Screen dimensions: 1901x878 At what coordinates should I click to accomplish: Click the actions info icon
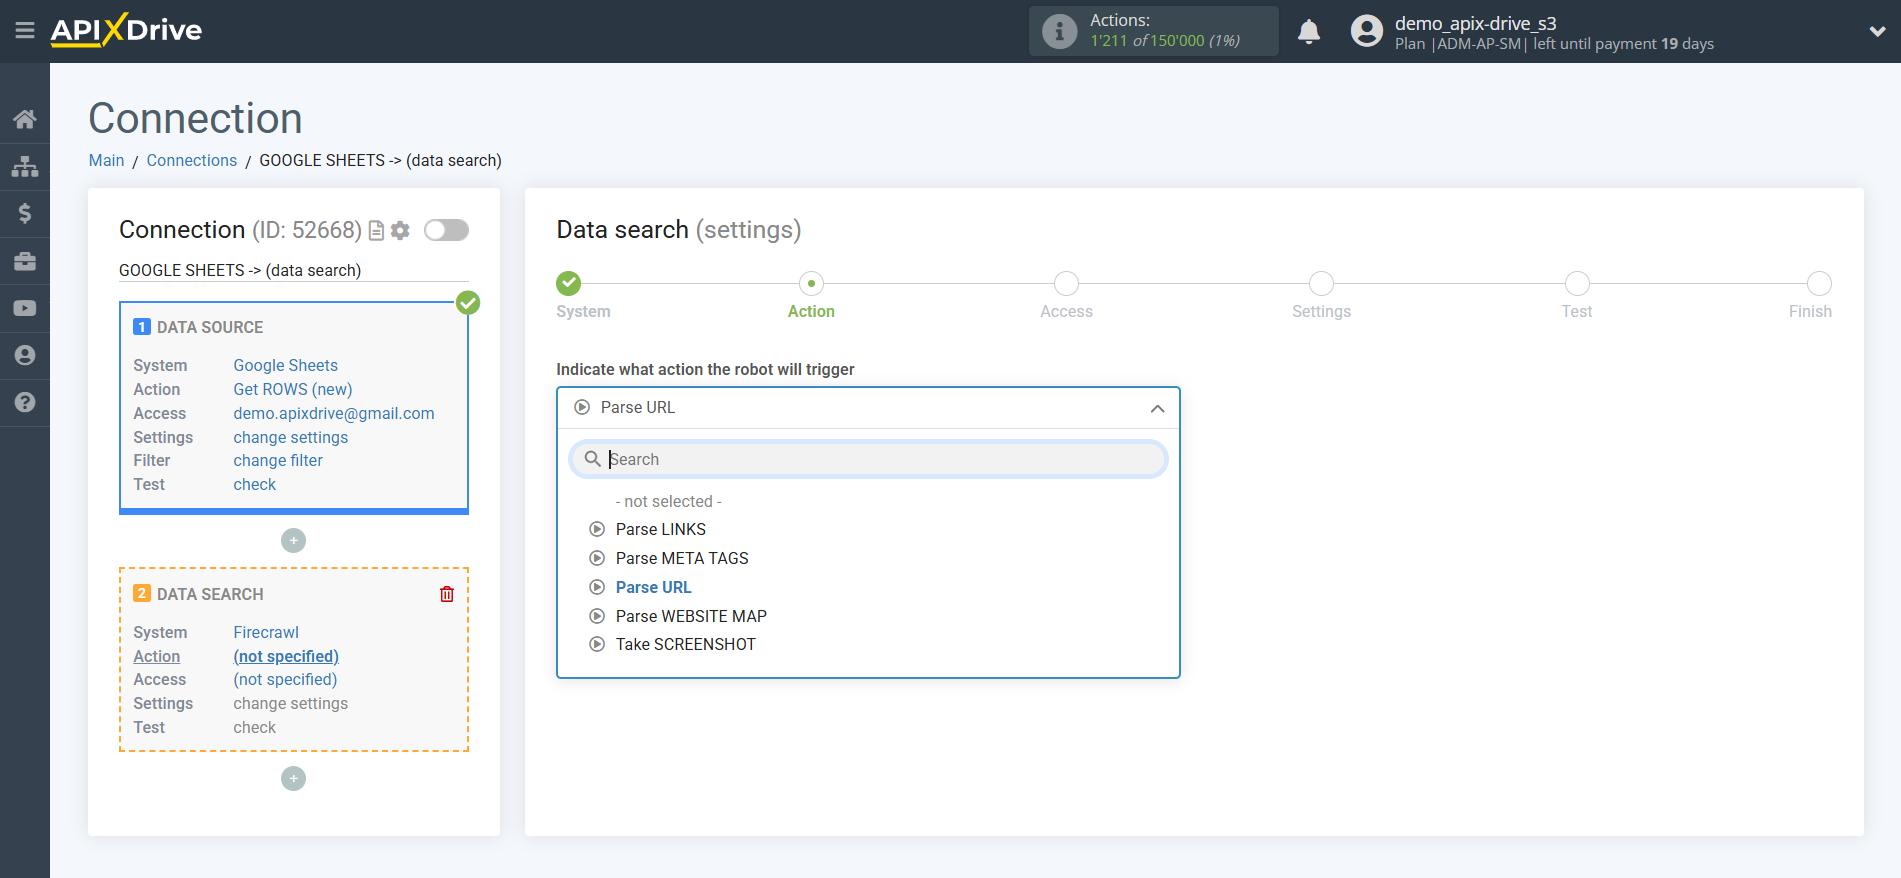click(1059, 31)
